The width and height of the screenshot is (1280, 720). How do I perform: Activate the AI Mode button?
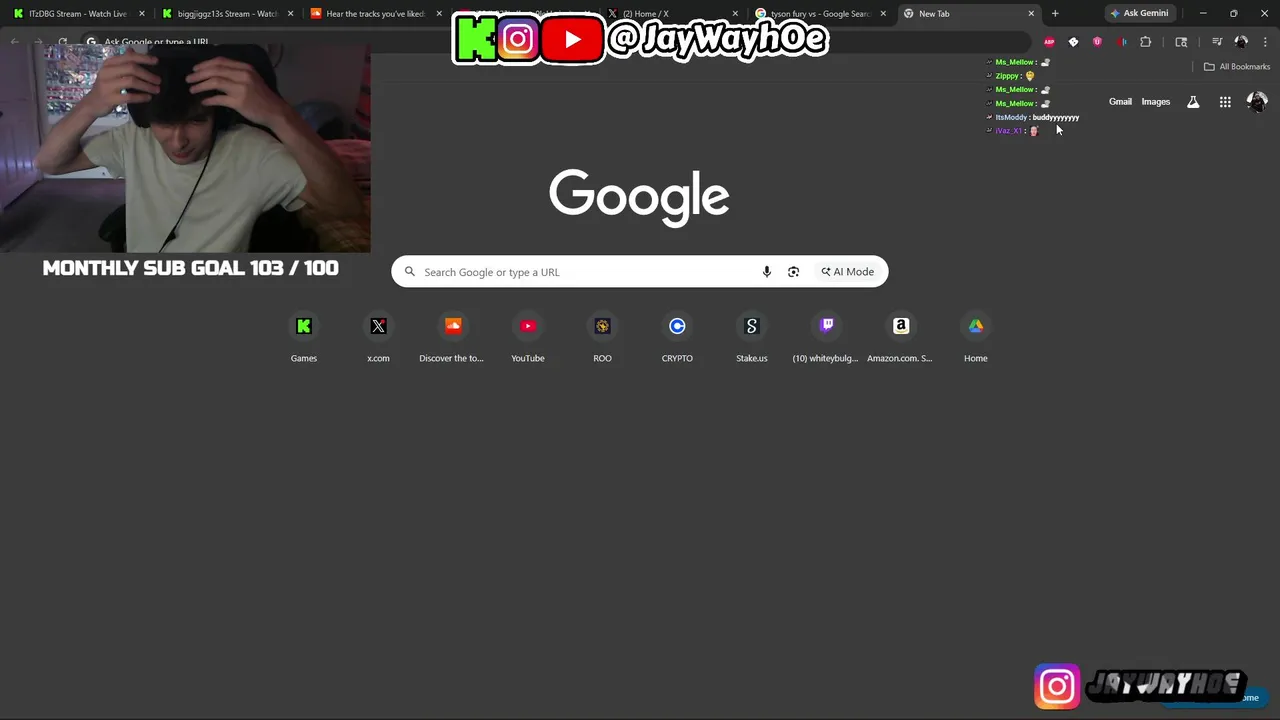(x=848, y=272)
